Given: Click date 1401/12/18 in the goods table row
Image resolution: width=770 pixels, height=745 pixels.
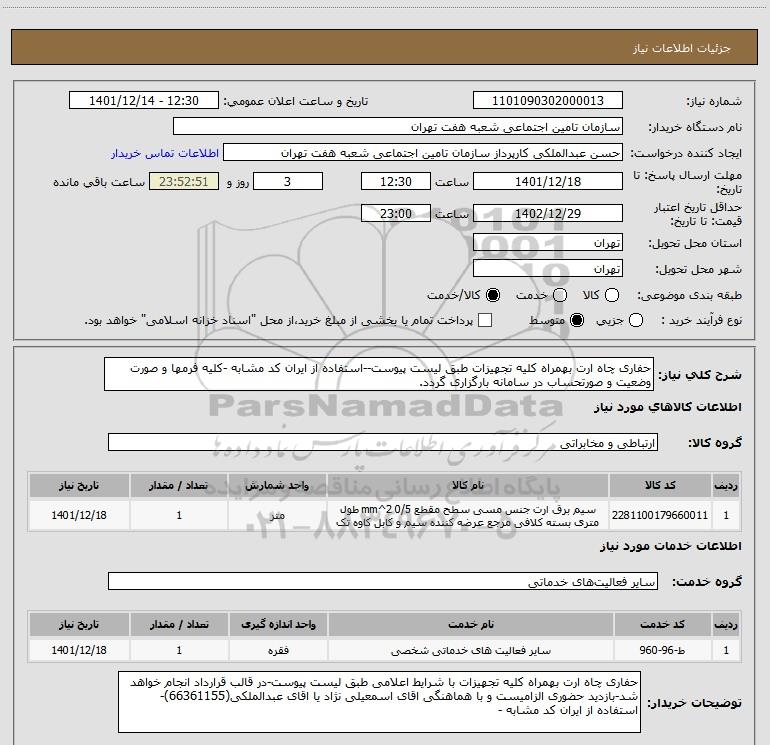Looking at the screenshot, I should coord(79,515).
